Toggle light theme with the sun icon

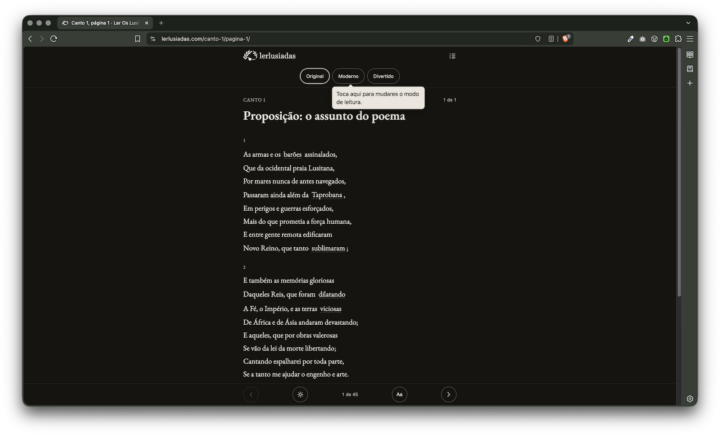coord(300,395)
